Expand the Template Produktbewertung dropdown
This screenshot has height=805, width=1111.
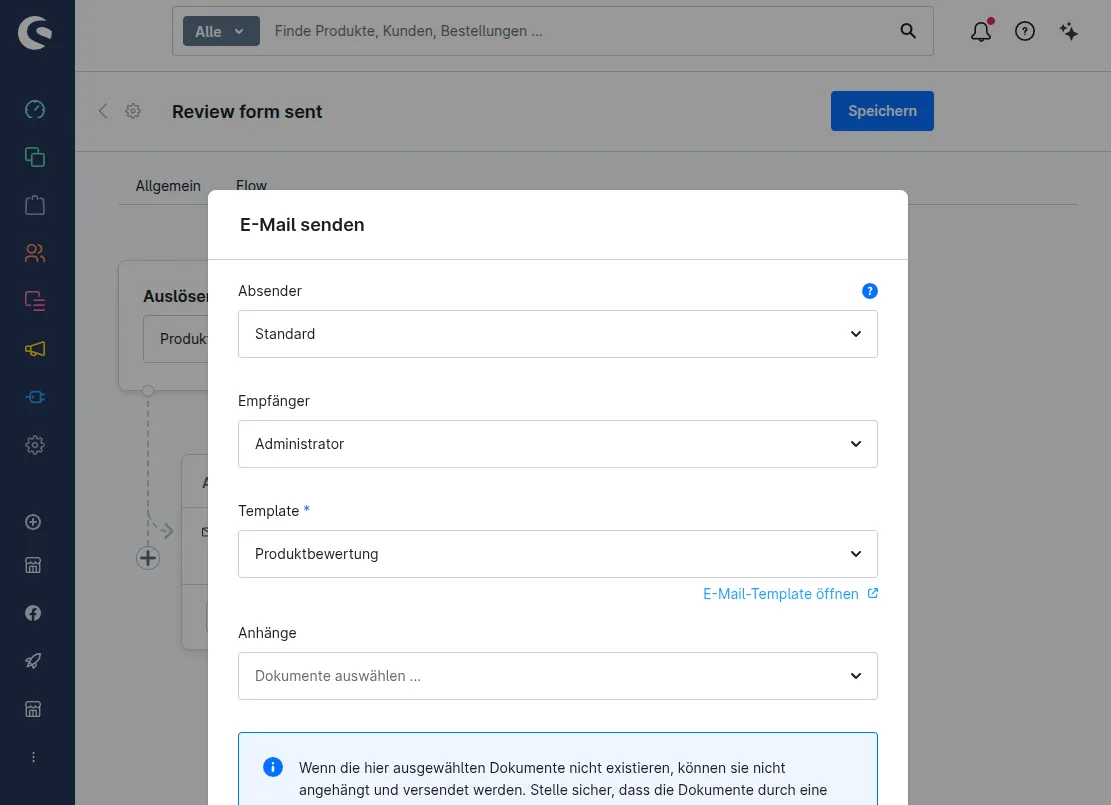tap(558, 553)
